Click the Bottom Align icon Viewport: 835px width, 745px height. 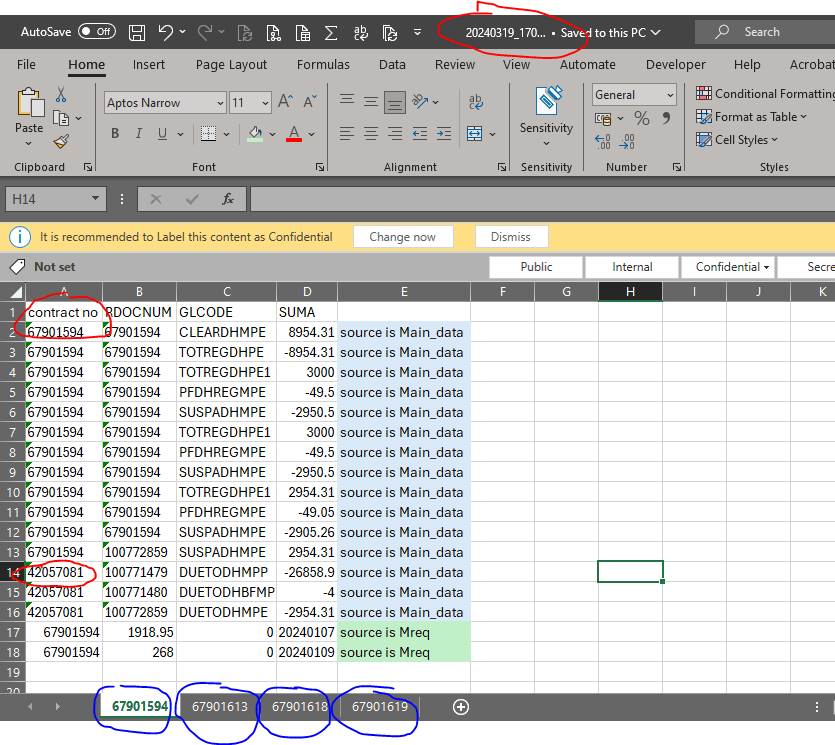pyautogui.click(x=395, y=102)
